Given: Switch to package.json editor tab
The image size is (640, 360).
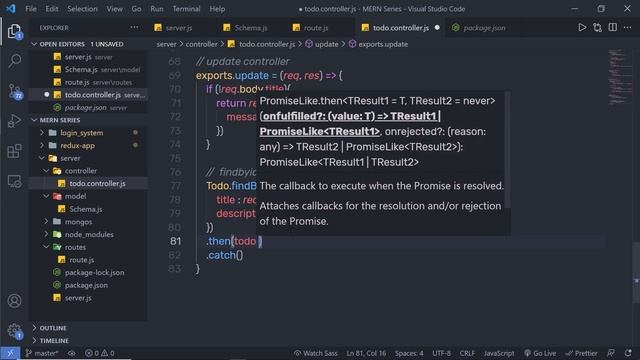Looking at the screenshot, I should coord(484,28).
